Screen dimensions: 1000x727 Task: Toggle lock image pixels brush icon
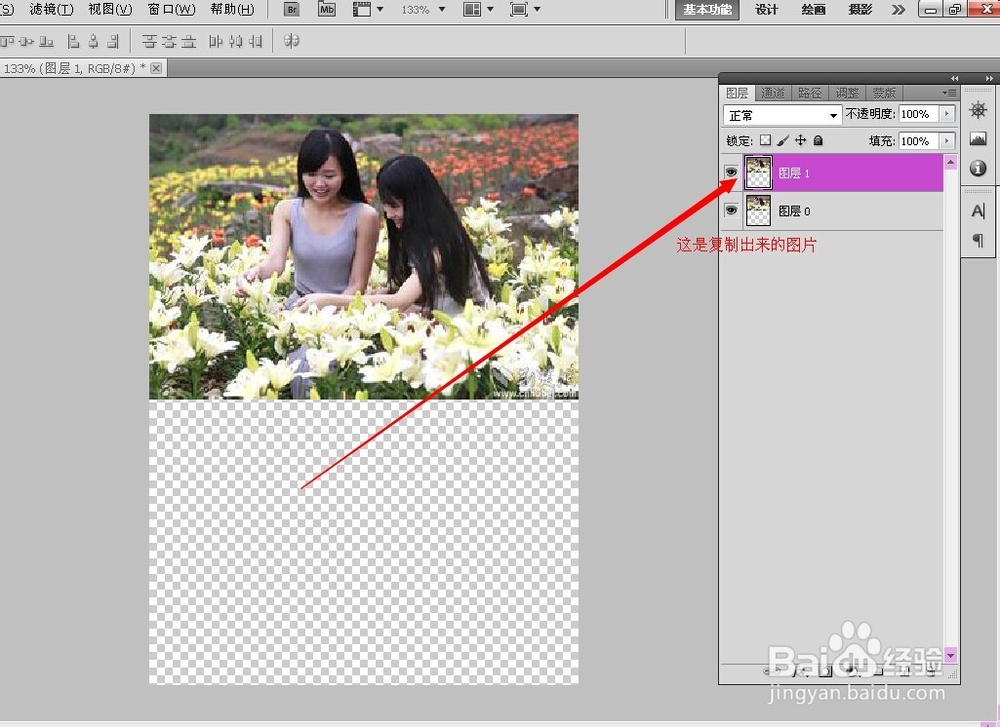[x=783, y=140]
